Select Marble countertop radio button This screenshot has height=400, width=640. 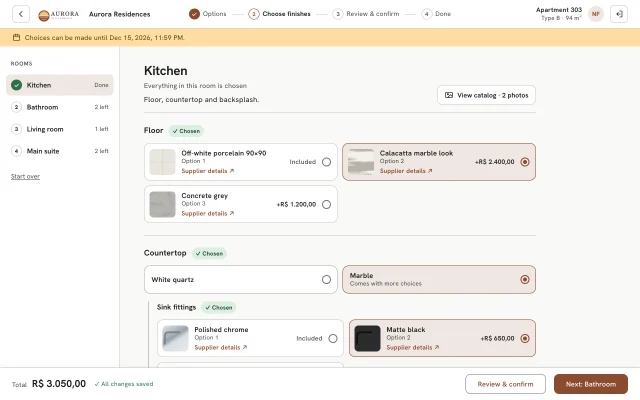(525, 280)
